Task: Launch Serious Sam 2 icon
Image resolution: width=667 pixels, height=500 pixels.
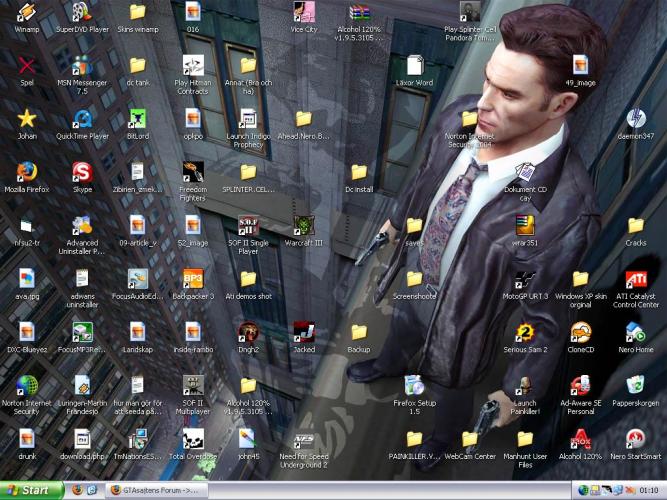Action: click(x=524, y=332)
